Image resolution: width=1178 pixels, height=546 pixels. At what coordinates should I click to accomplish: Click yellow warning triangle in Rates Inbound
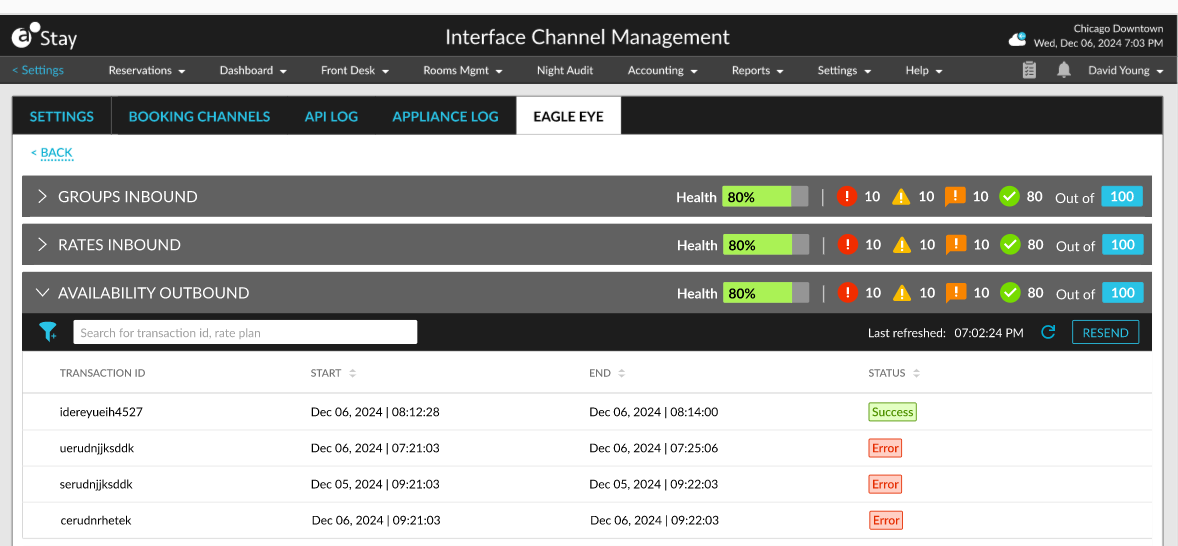pyautogui.click(x=901, y=245)
